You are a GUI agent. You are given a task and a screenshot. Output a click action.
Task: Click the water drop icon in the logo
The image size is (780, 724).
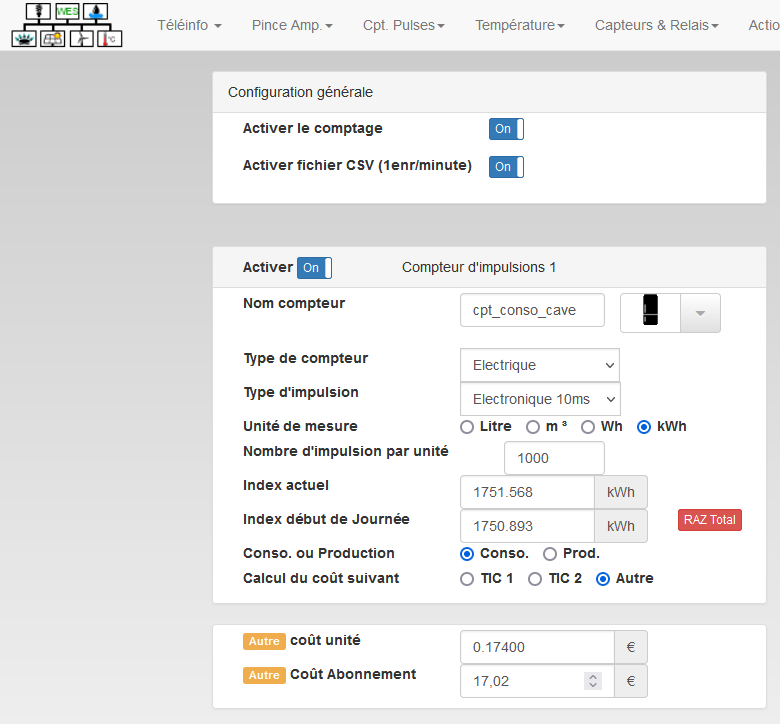96,13
